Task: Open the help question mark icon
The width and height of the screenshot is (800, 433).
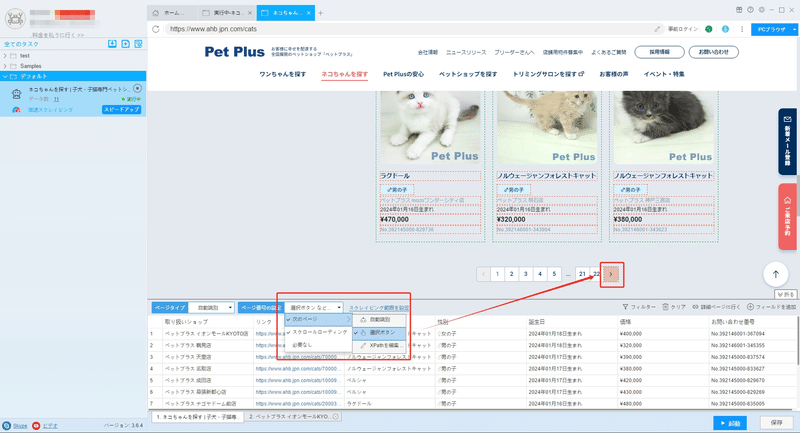Action: point(750,10)
